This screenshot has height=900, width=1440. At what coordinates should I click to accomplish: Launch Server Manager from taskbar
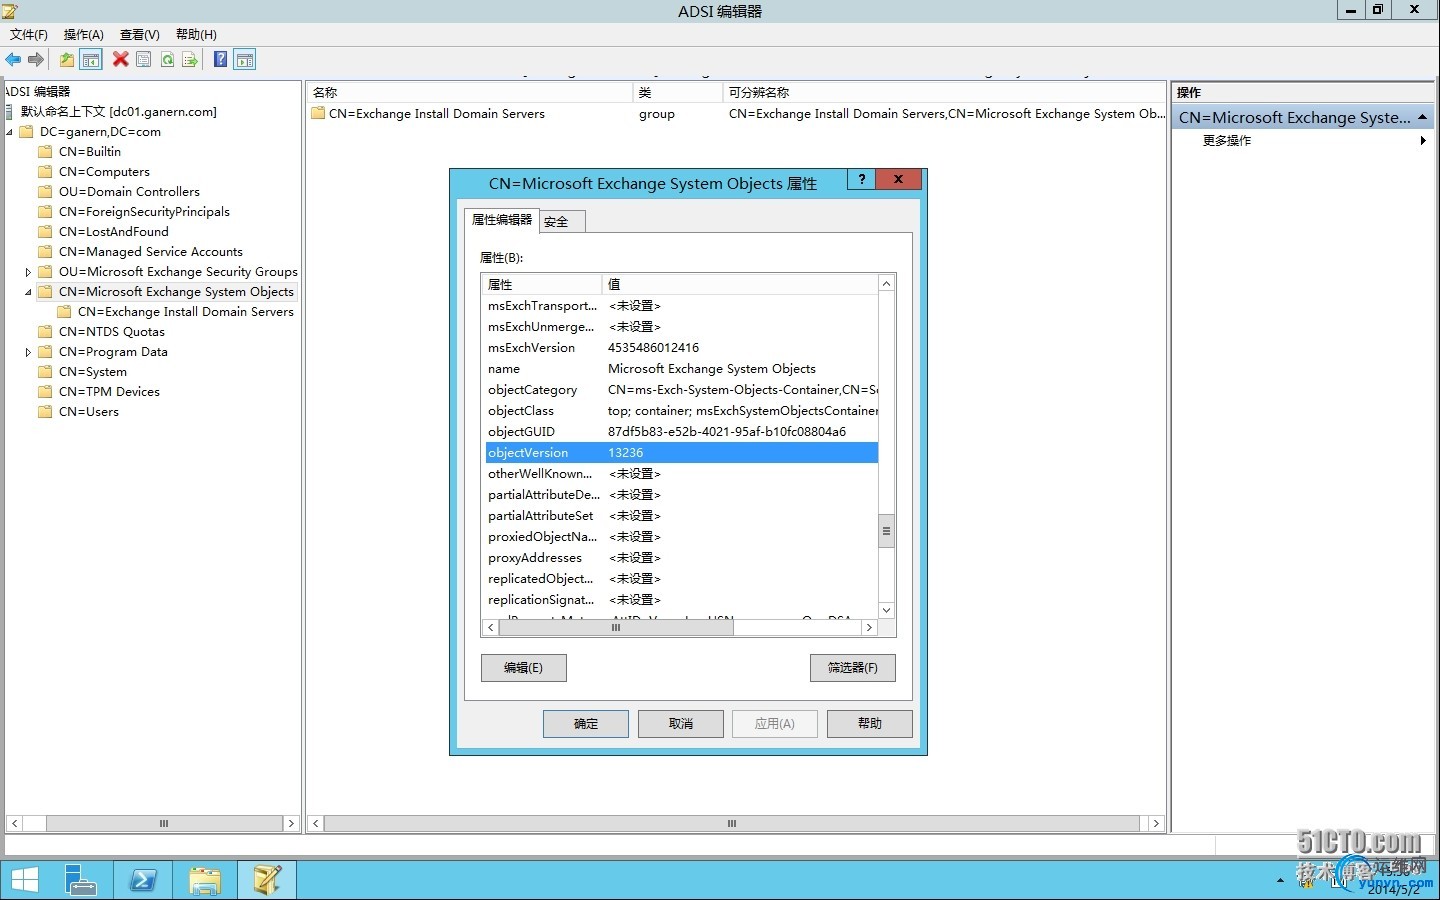tap(80, 880)
